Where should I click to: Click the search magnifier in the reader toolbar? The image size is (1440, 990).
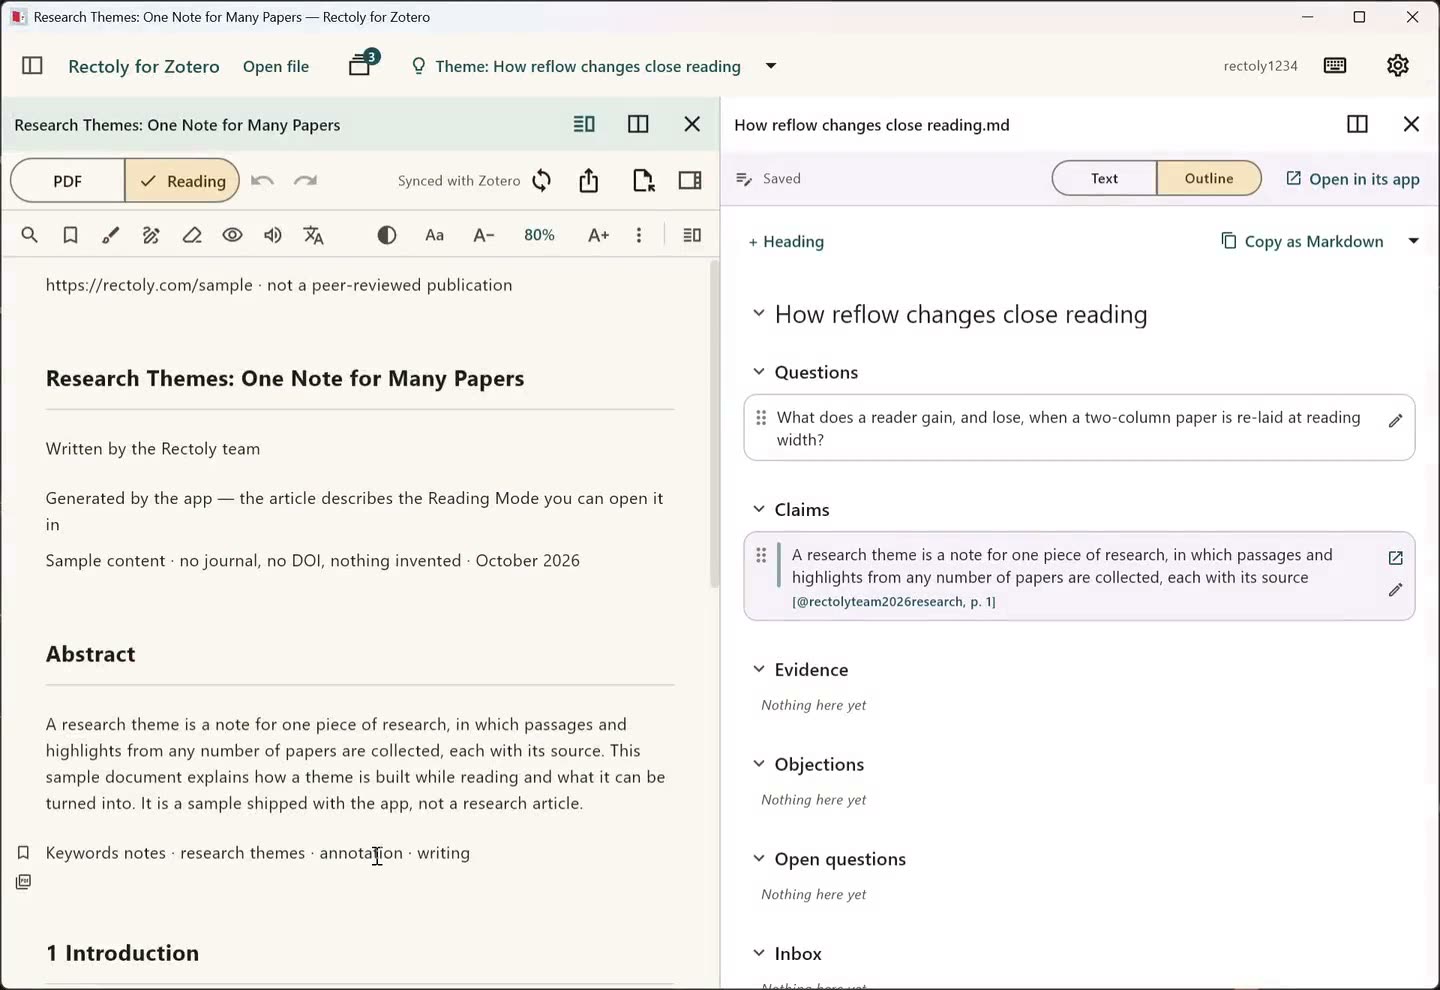coord(29,235)
